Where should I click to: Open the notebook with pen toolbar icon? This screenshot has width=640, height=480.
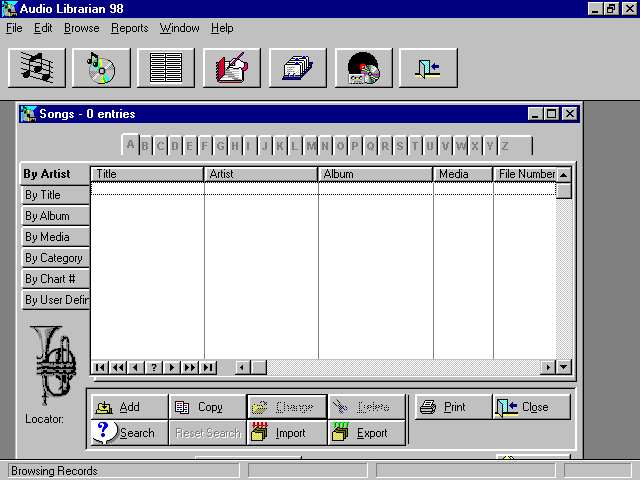click(232, 68)
